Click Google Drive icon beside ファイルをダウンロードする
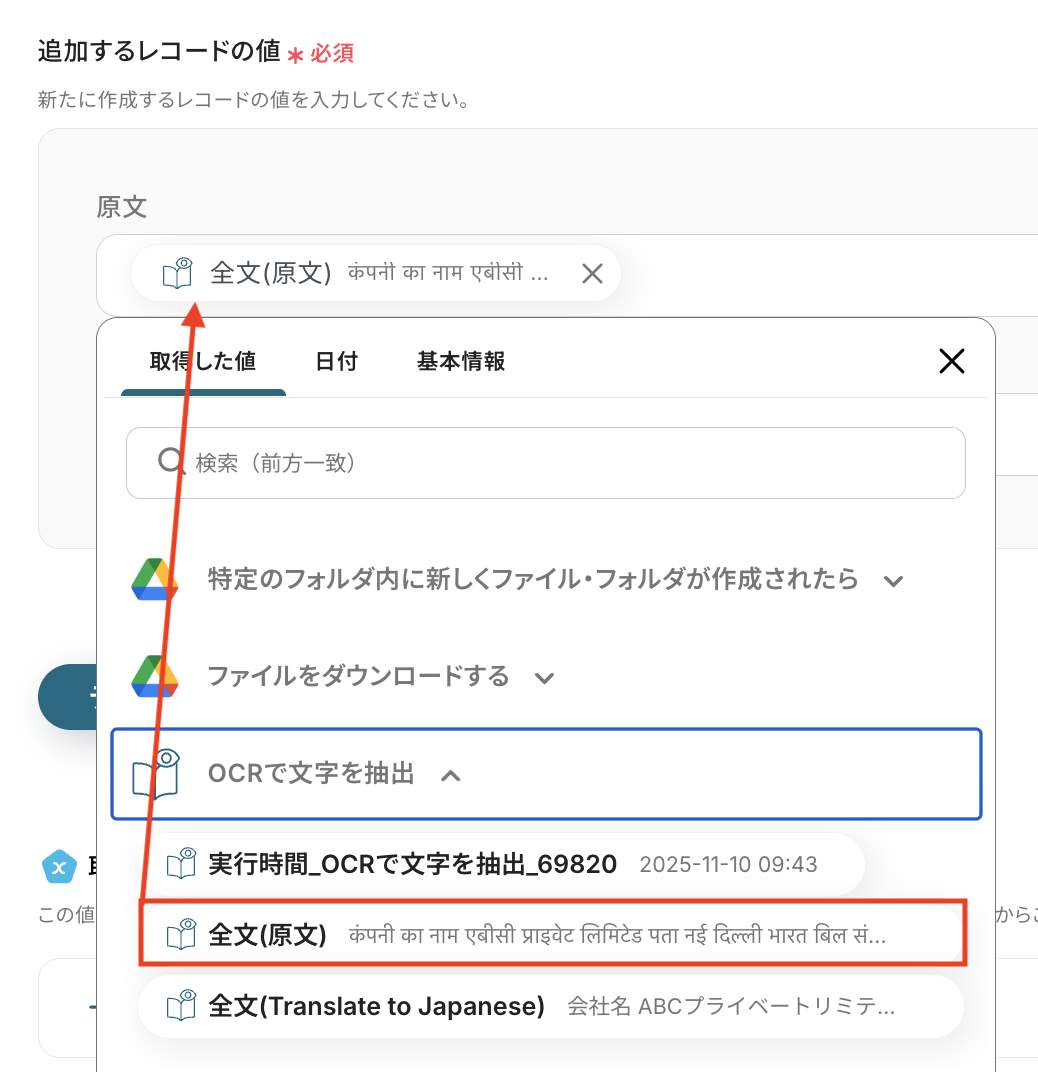The height and width of the screenshot is (1072, 1038). point(154,677)
